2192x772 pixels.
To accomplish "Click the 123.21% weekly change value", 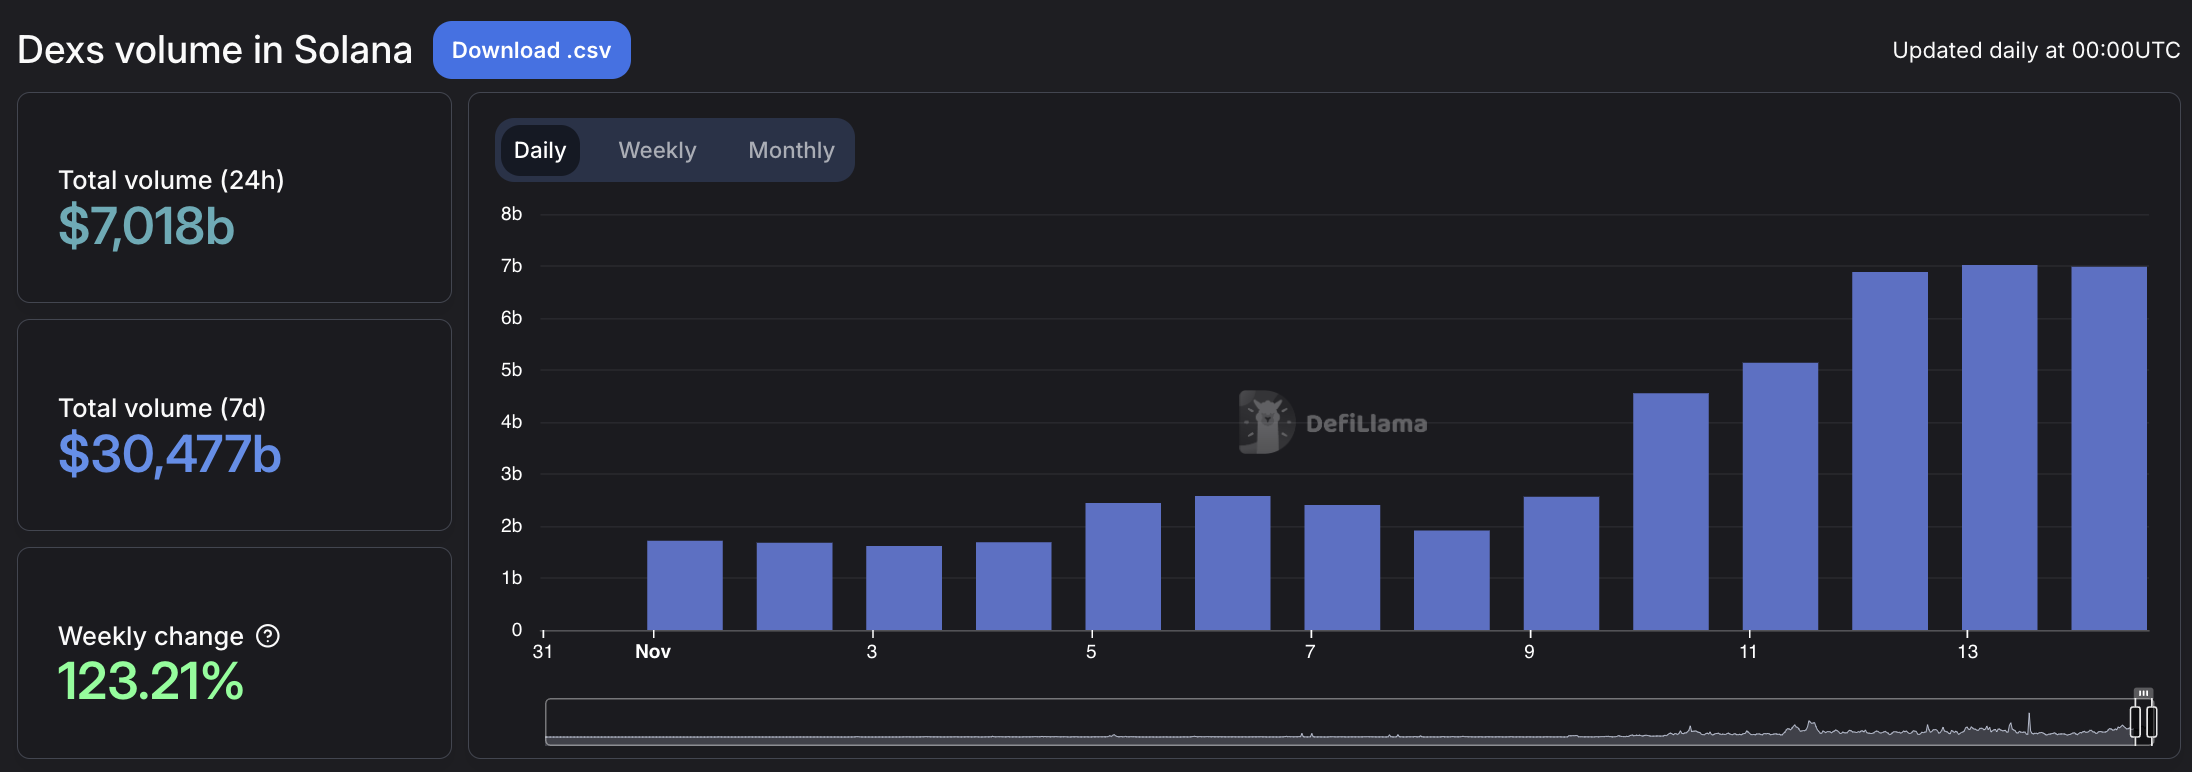I will [x=150, y=682].
